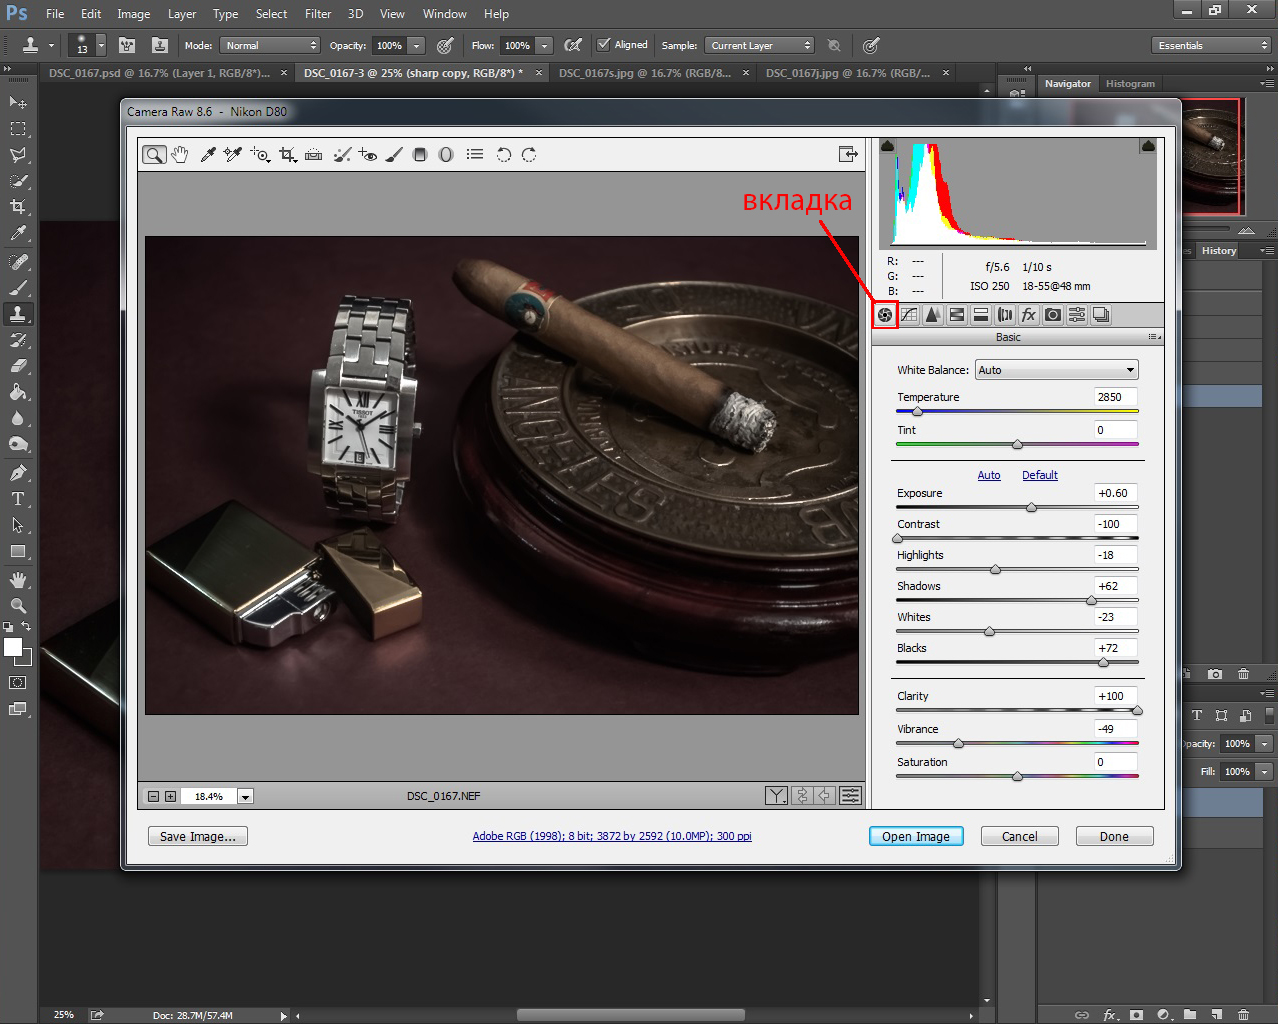Image resolution: width=1278 pixels, height=1024 pixels.
Task: Click the Exposure slider handle
Action: point(1031,508)
